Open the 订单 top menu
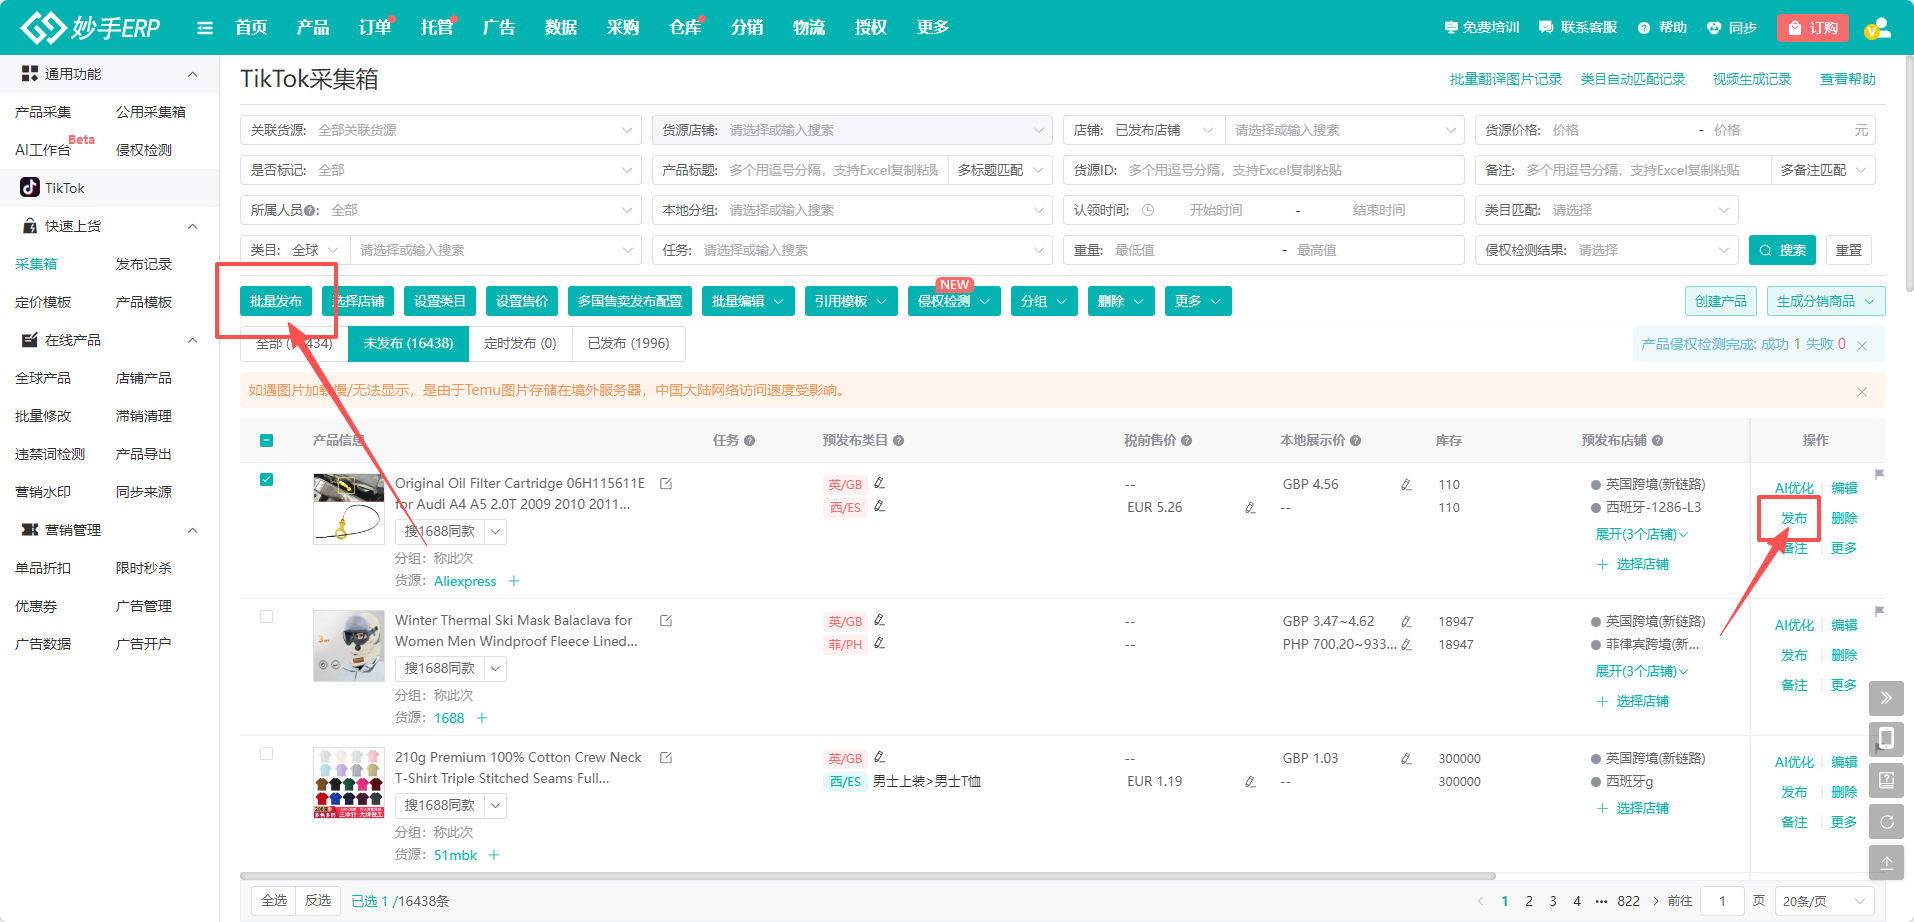This screenshot has height=922, width=1914. click(375, 28)
